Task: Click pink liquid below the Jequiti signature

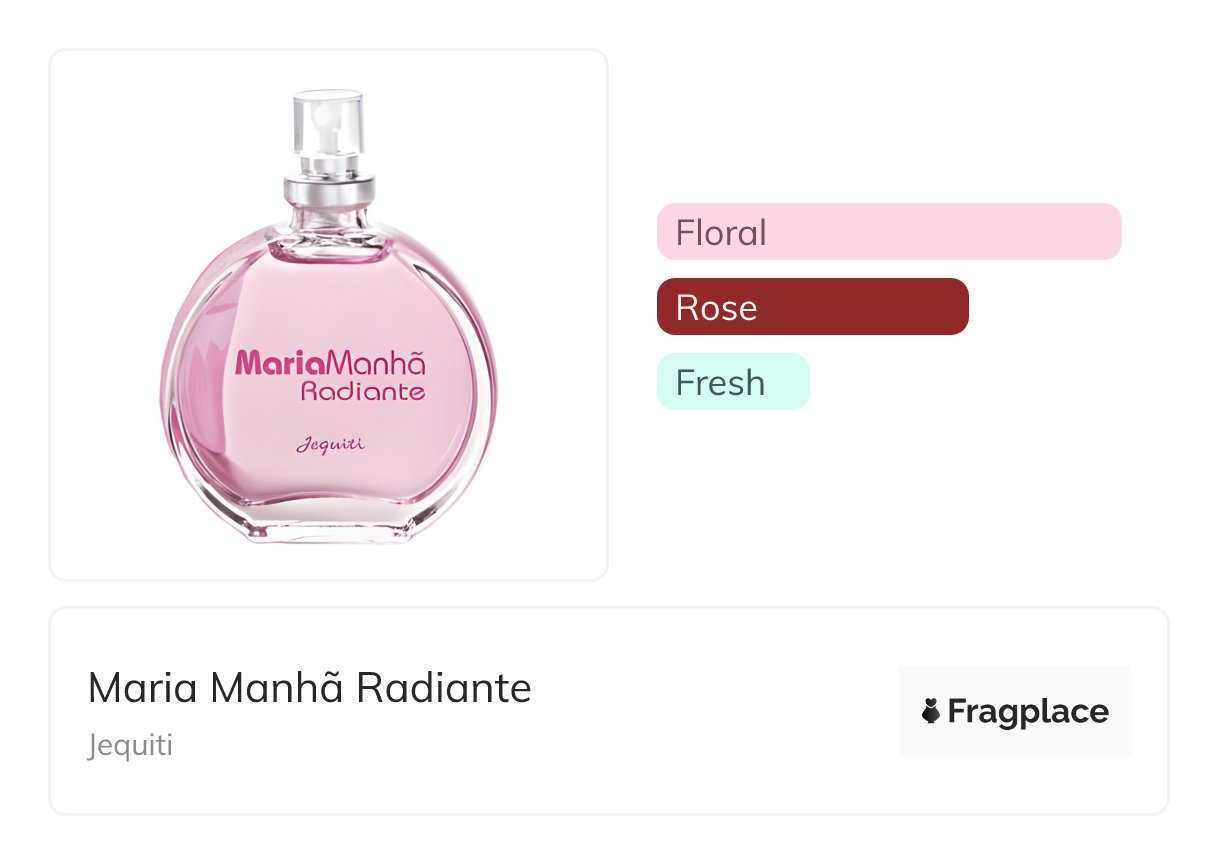Action: coord(330,480)
